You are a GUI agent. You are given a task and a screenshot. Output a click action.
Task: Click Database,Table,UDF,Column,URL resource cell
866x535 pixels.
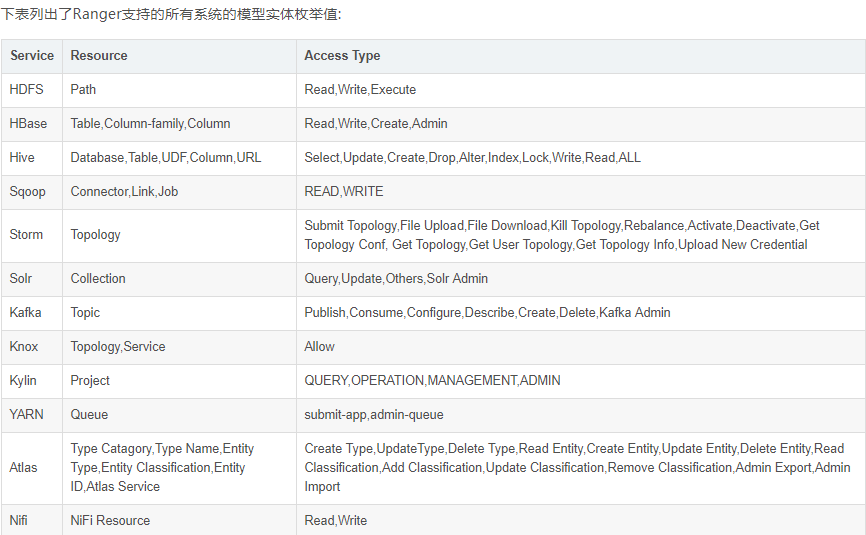pos(179,158)
